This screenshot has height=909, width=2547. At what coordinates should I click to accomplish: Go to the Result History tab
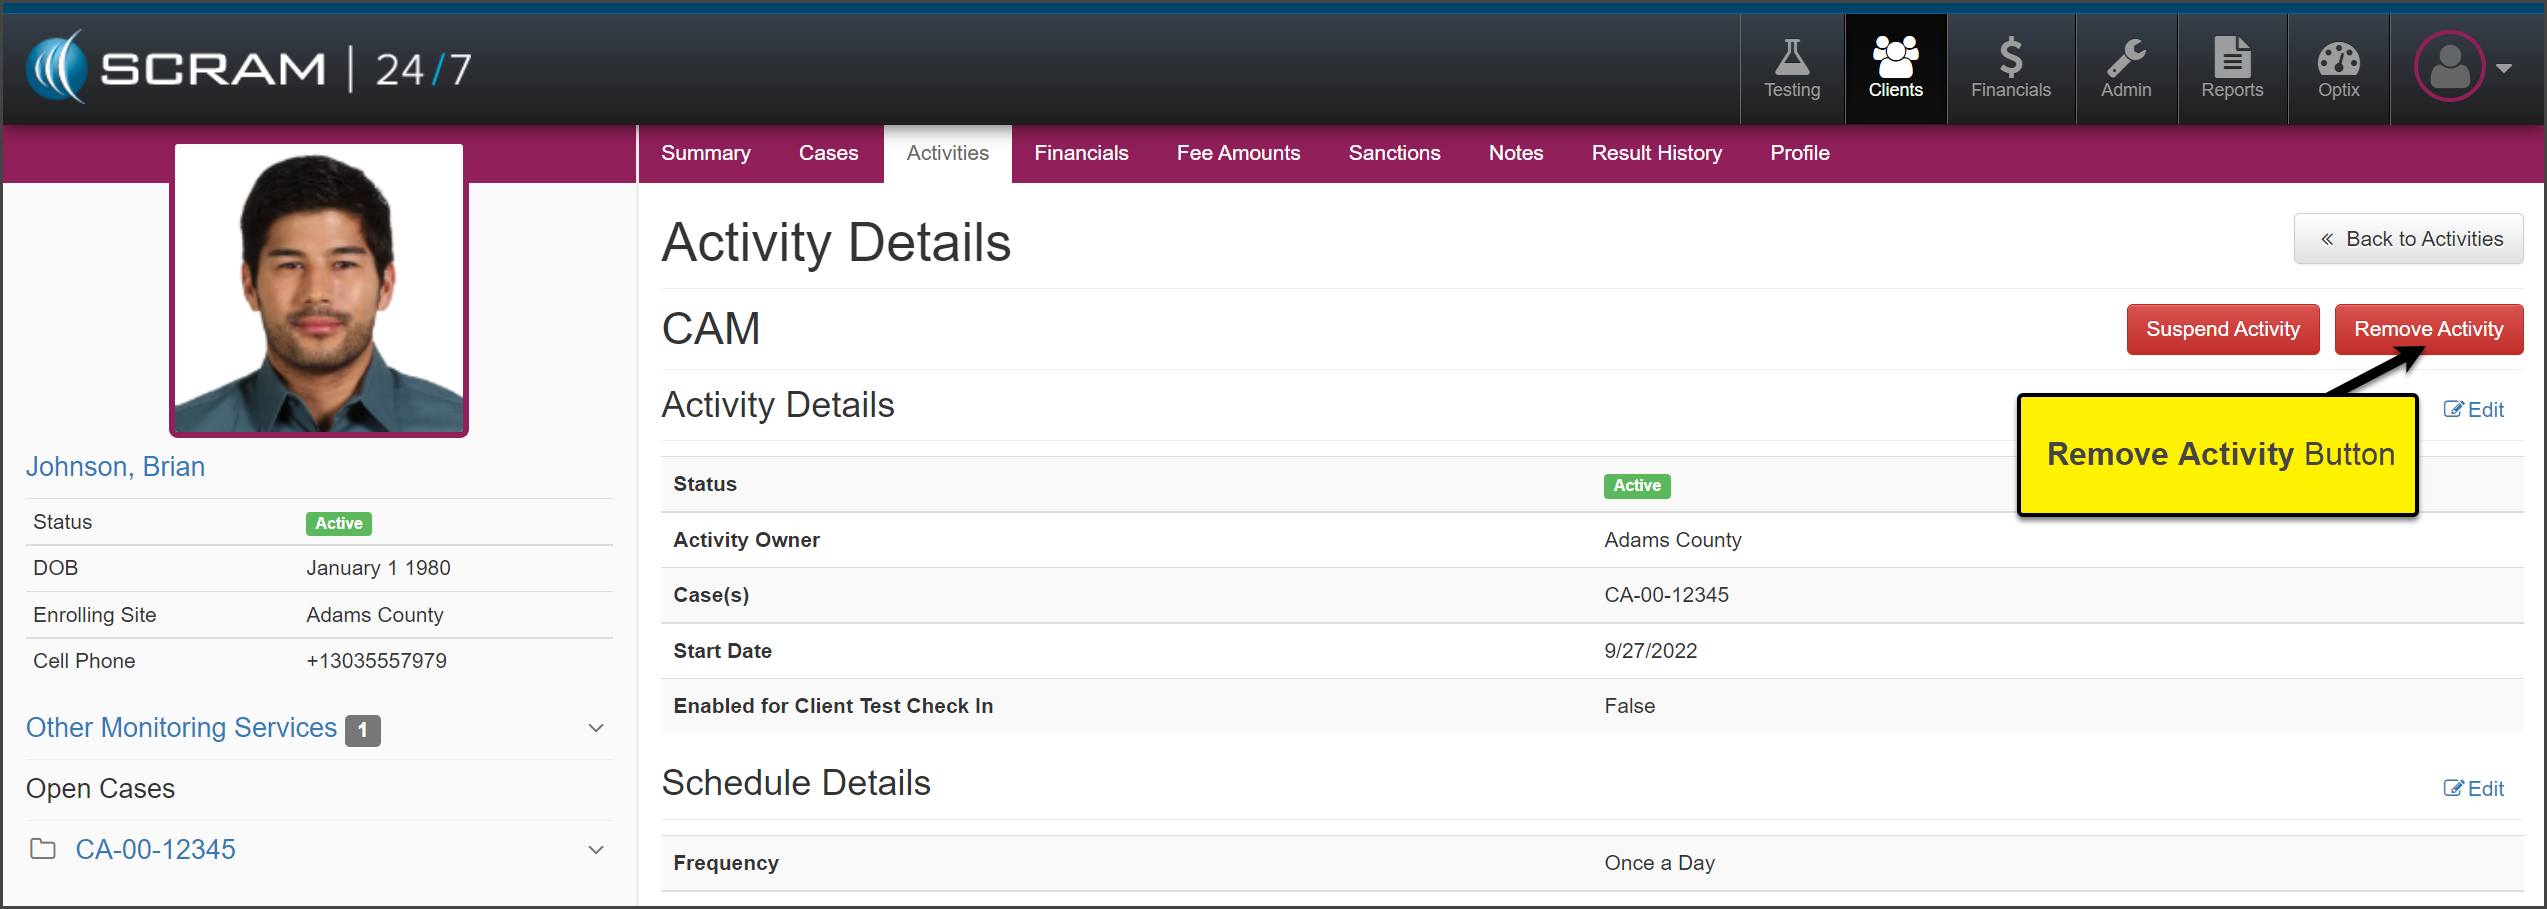point(1656,153)
